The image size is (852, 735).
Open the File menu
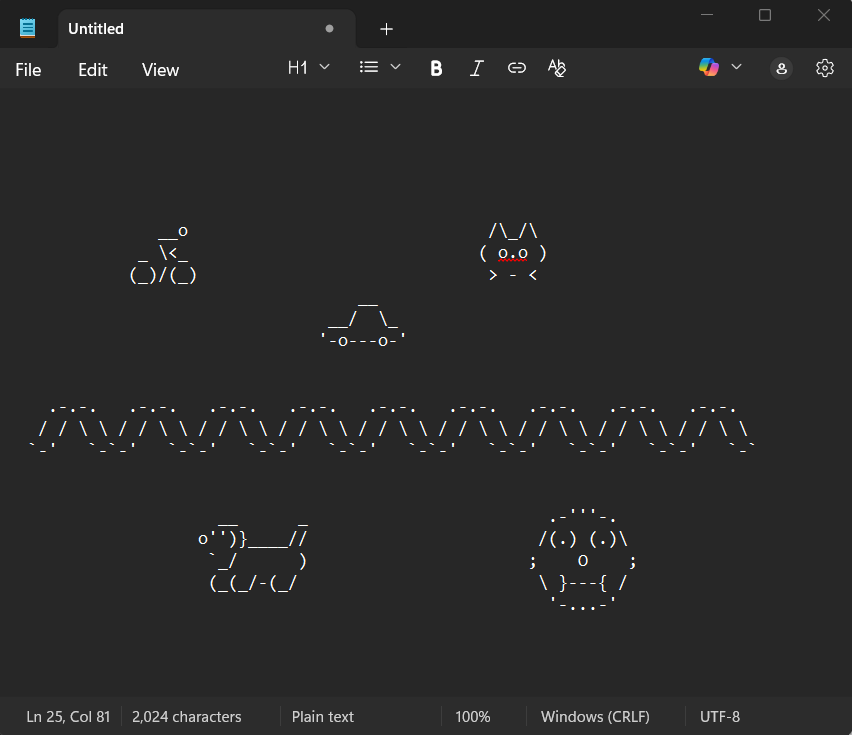pyautogui.click(x=28, y=70)
